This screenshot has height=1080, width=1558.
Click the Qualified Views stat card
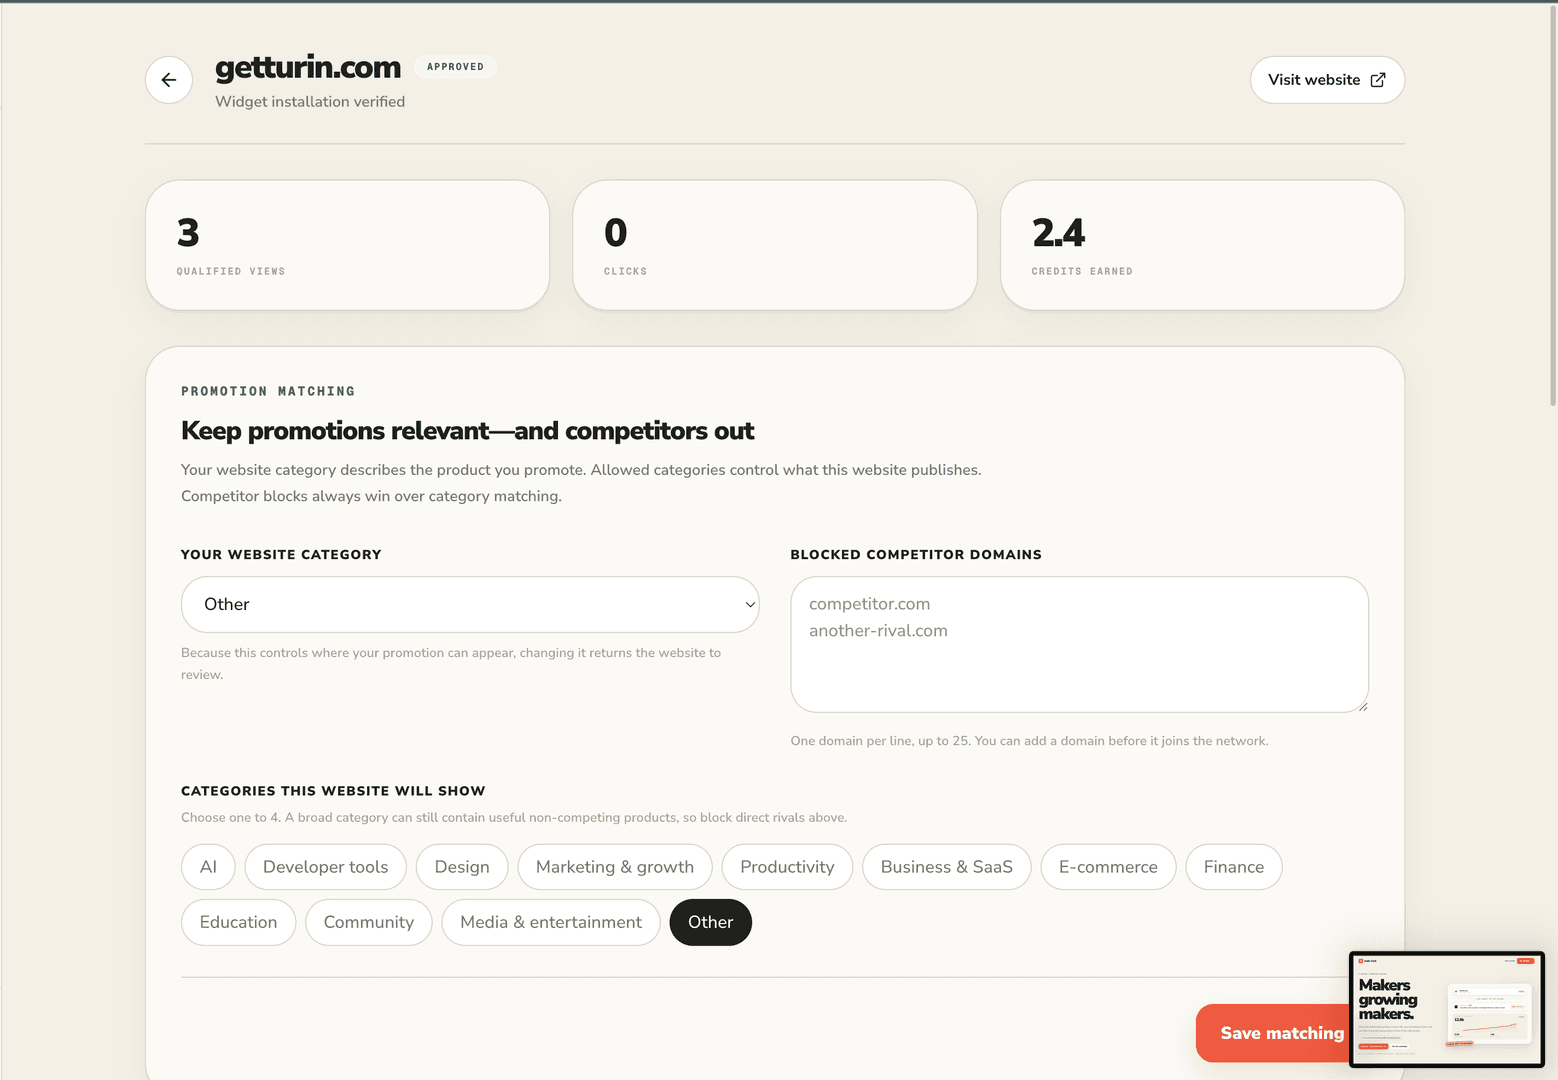348,245
